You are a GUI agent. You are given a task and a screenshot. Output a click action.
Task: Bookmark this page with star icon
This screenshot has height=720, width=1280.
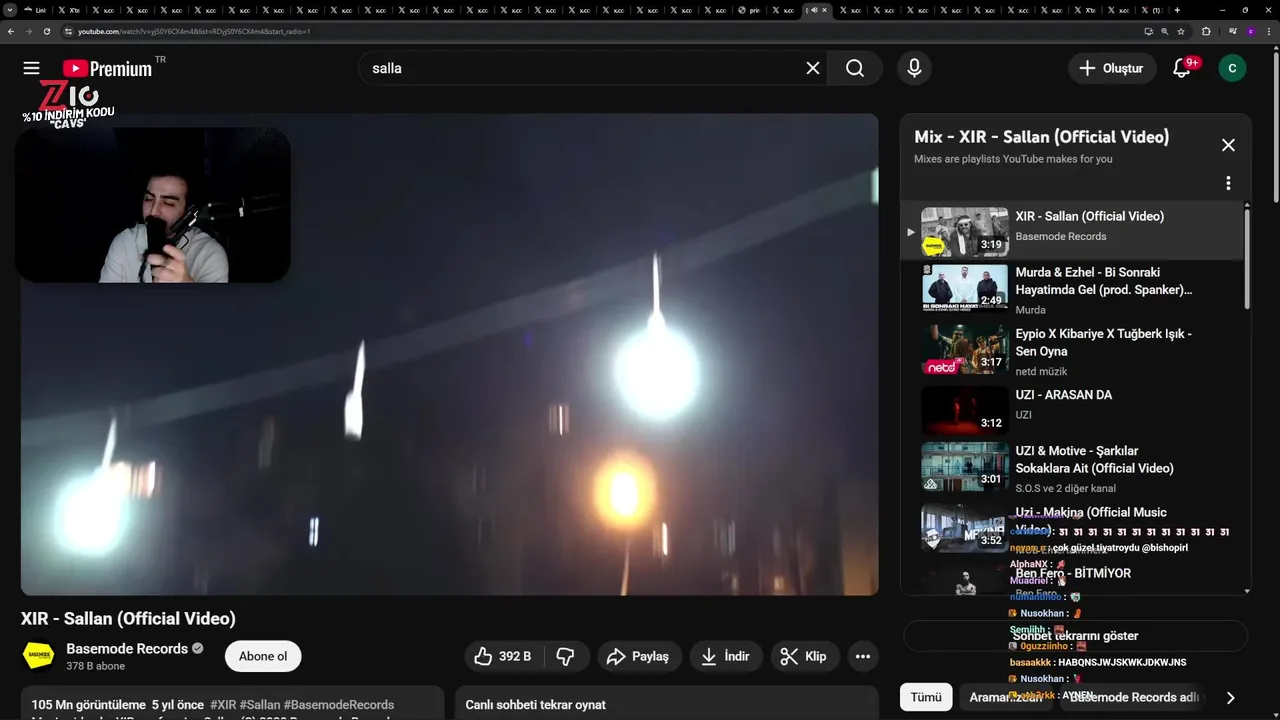click(1181, 31)
